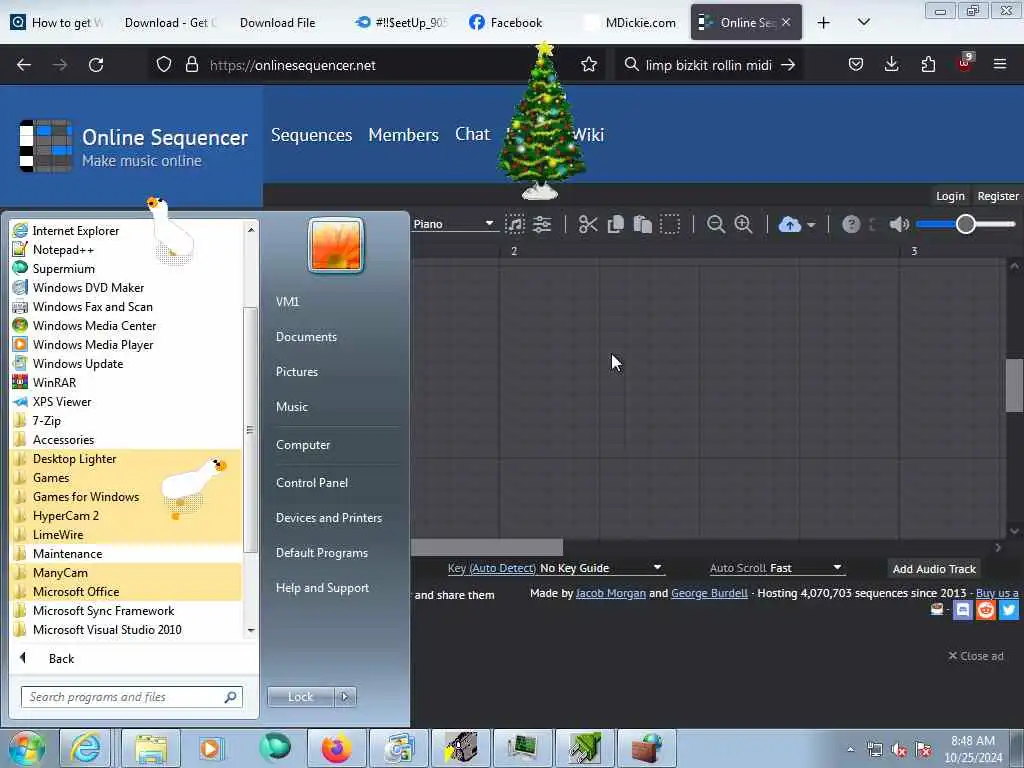1024x768 pixels.
Task: Click the note selection marquee icon
Action: pos(515,225)
